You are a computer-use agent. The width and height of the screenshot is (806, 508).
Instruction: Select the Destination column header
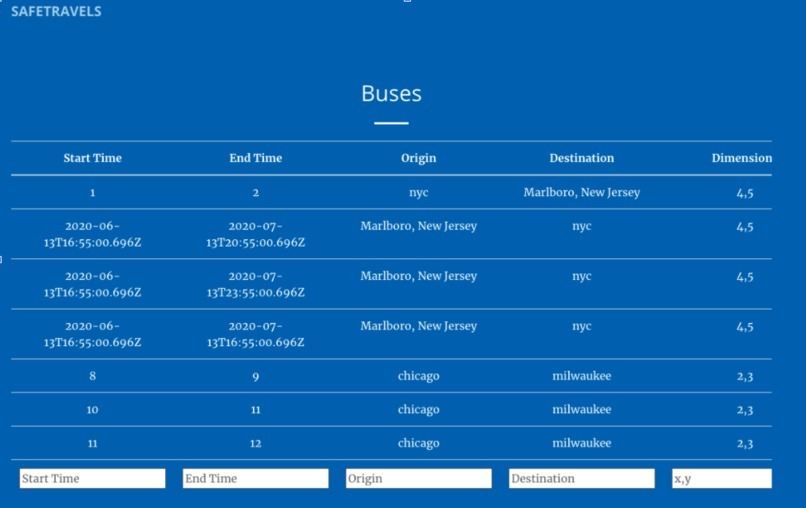coord(582,158)
